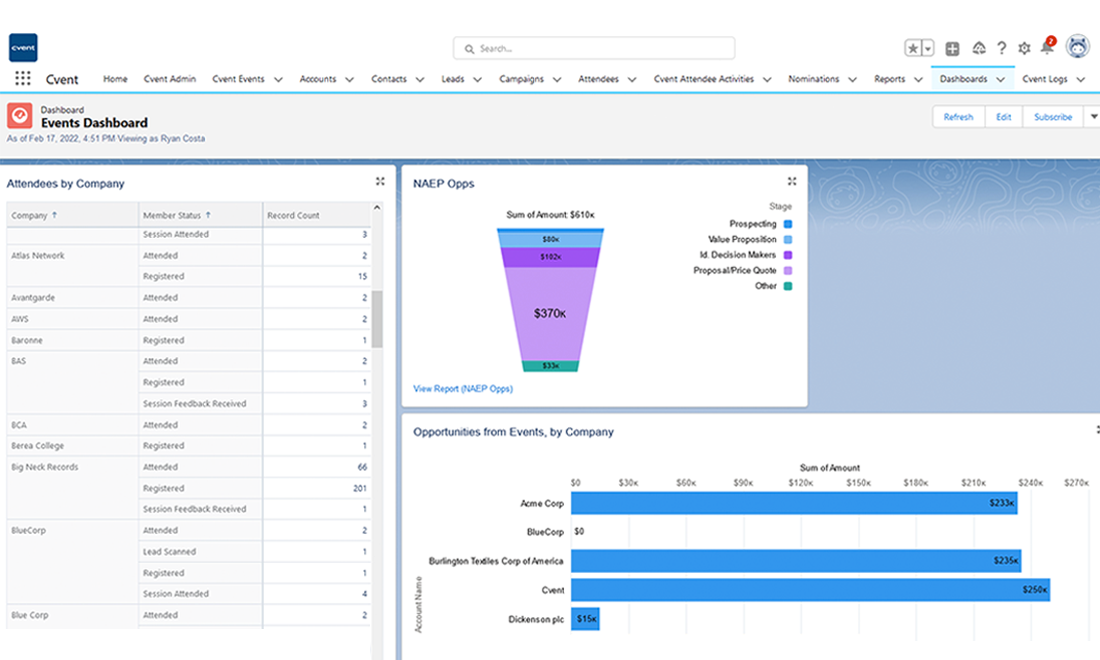This screenshot has height=660, width=1100.
Task: Click the Dickenson plc $15k bar
Action: [585, 619]
